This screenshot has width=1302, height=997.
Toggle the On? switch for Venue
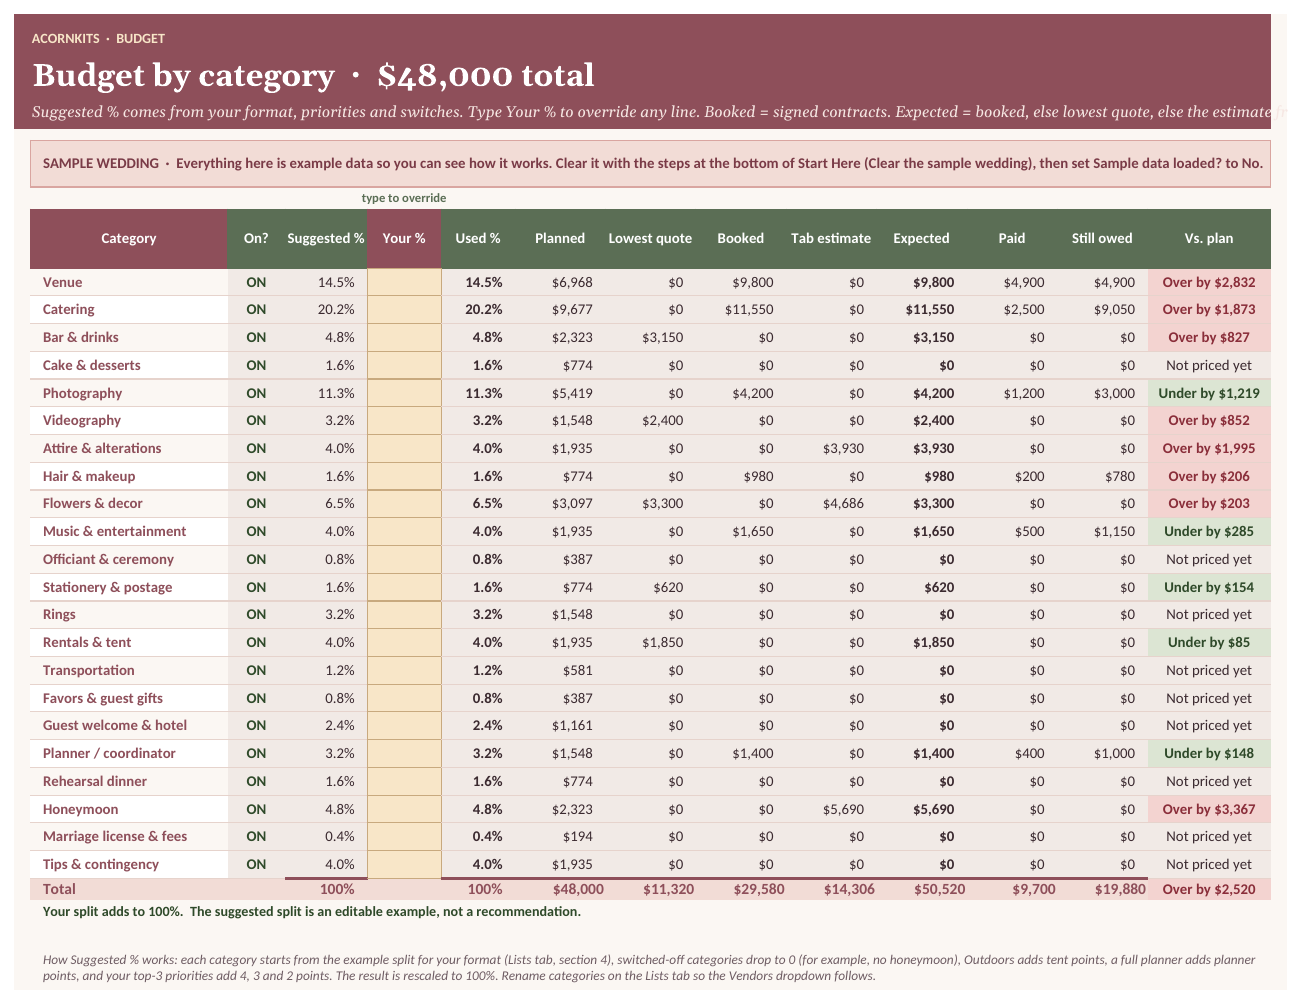(x=256, y=282)
